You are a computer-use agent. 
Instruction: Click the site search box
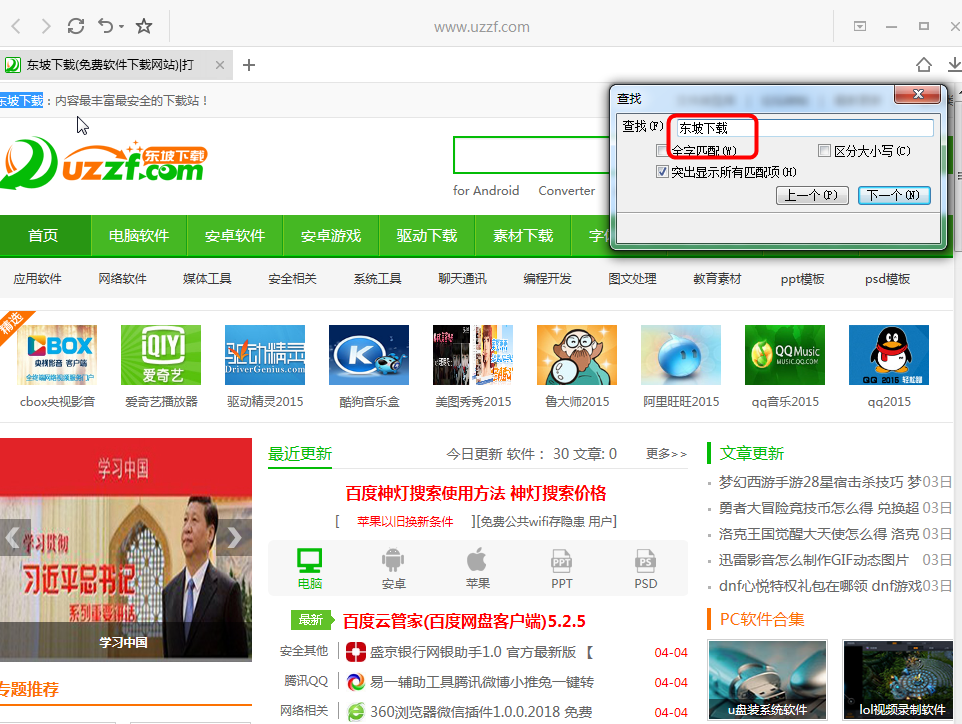(x=531, y=155)
